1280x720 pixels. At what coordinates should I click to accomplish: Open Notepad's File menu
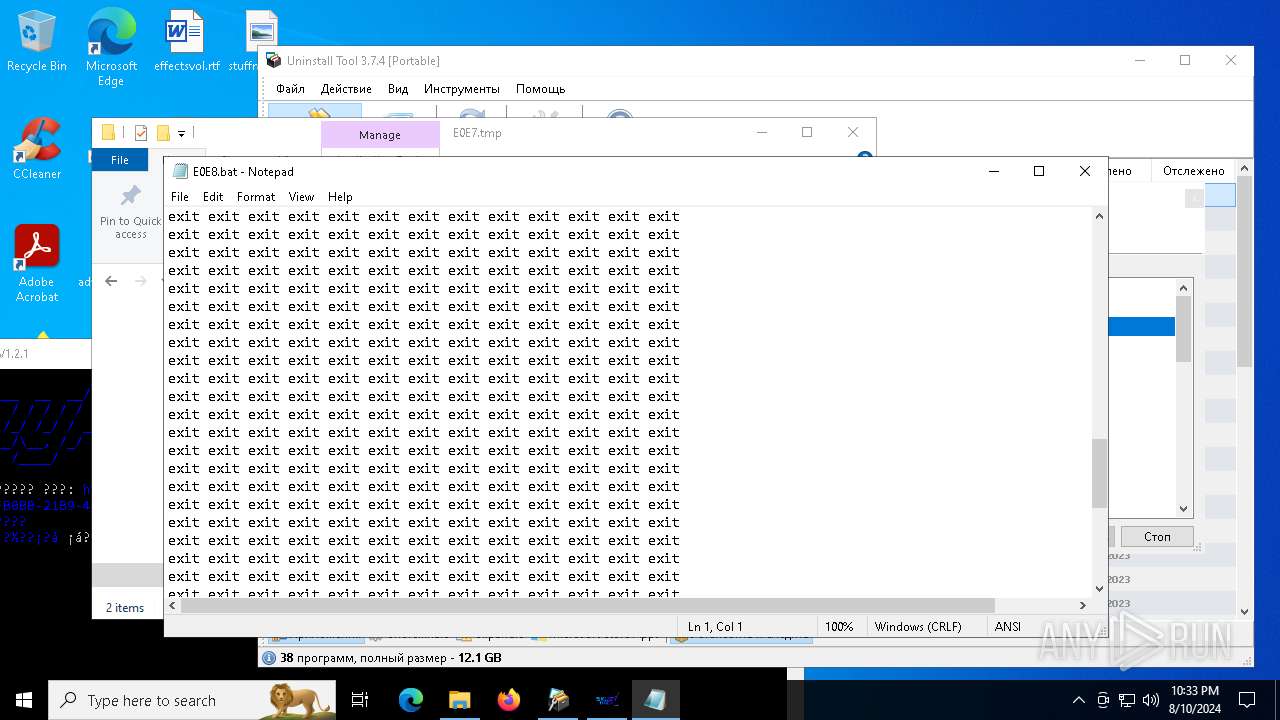pos(180,197)
